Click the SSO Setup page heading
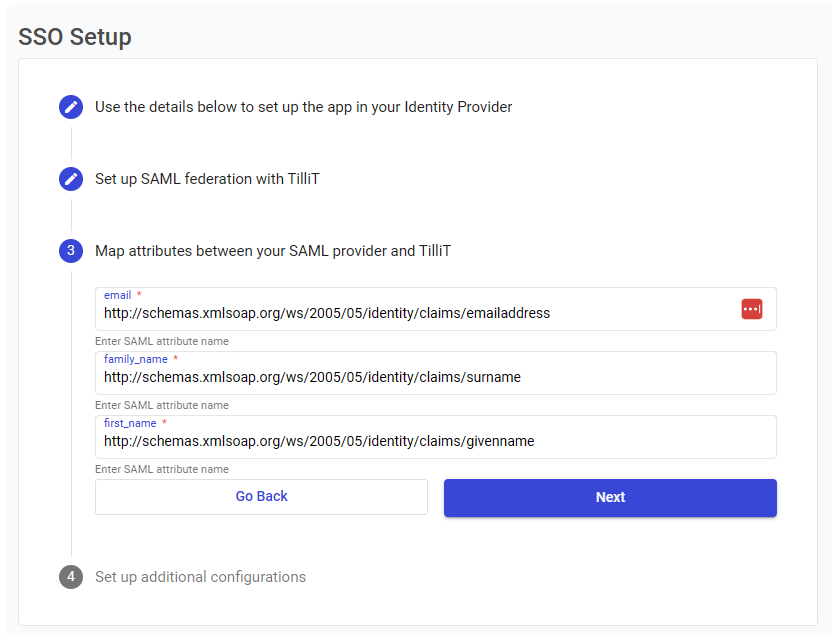 (75, 37)
